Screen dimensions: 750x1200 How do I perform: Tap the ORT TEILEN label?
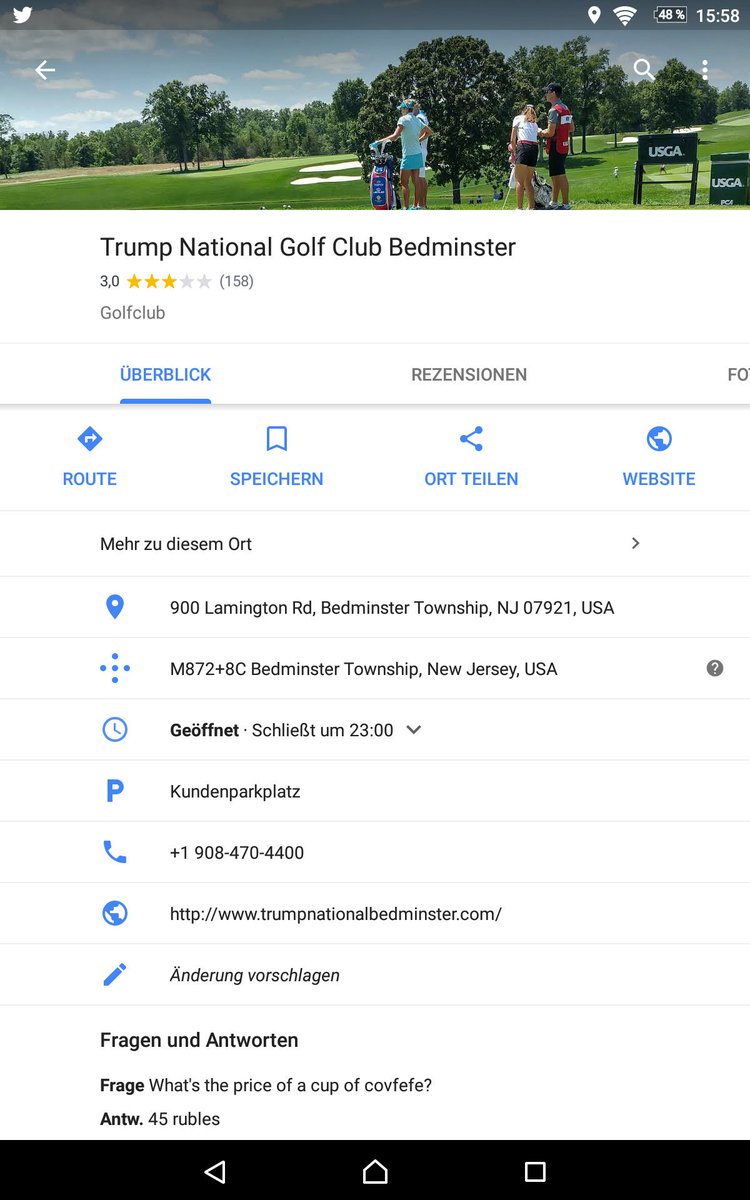(x=471, y=479)
